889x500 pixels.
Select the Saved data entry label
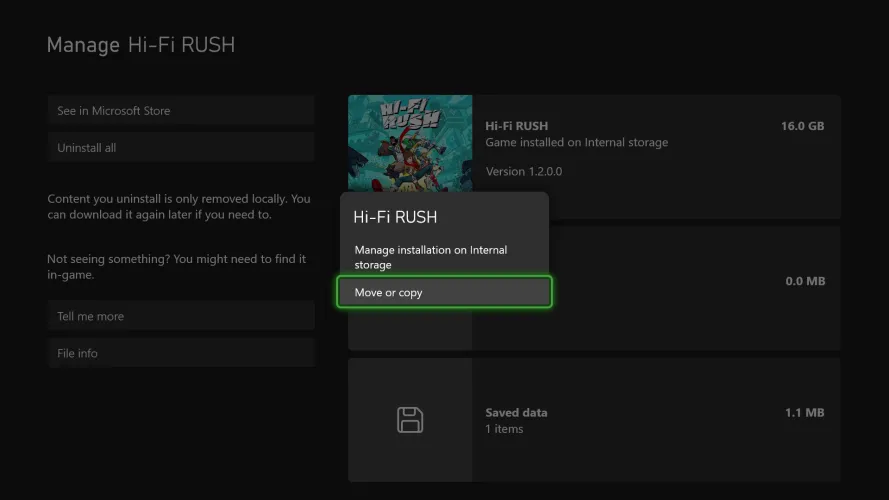[516, 412]
